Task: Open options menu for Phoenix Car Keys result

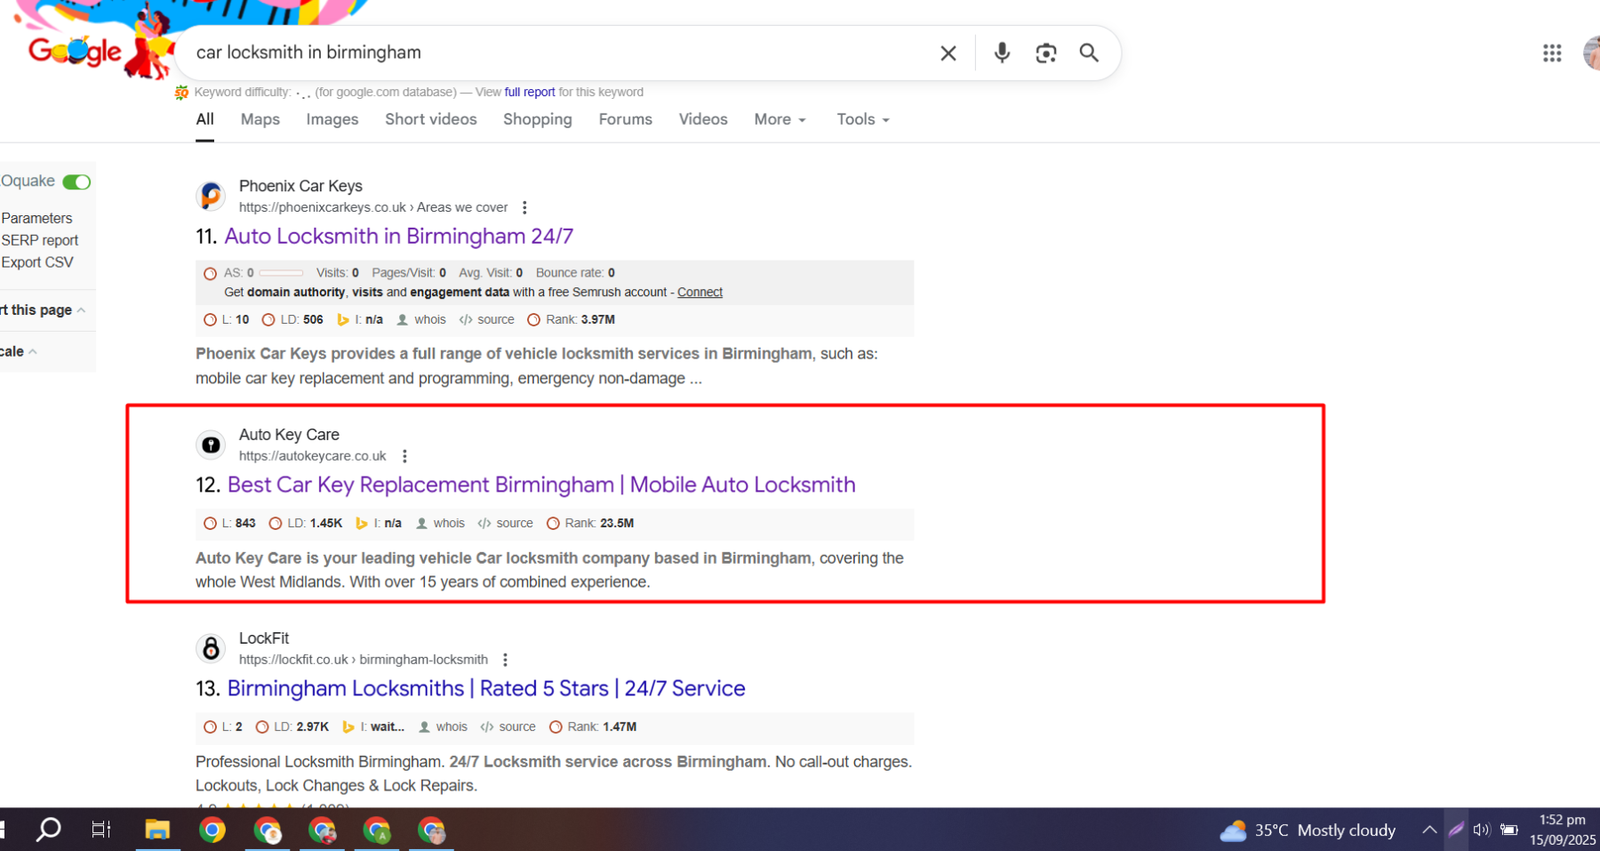Action: point(524,208)
